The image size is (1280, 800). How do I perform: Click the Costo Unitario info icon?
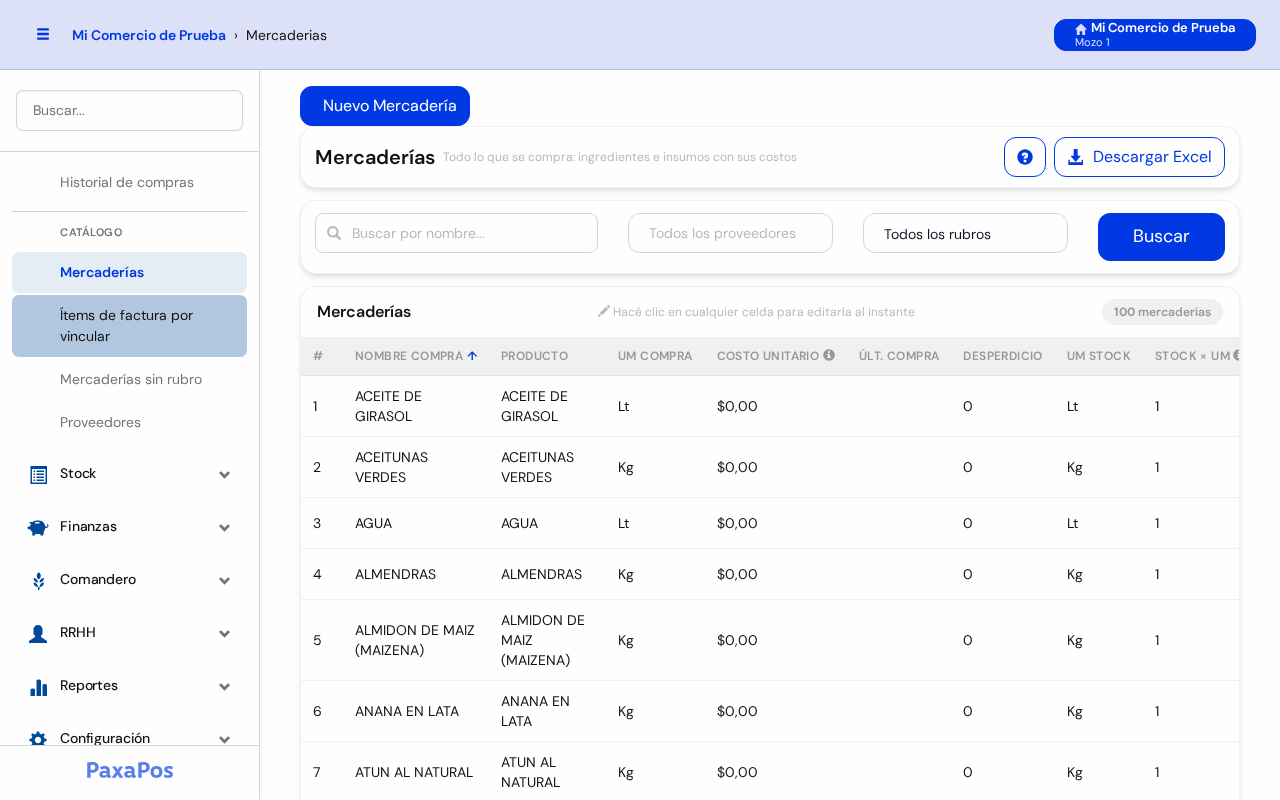tap(829, 355)
